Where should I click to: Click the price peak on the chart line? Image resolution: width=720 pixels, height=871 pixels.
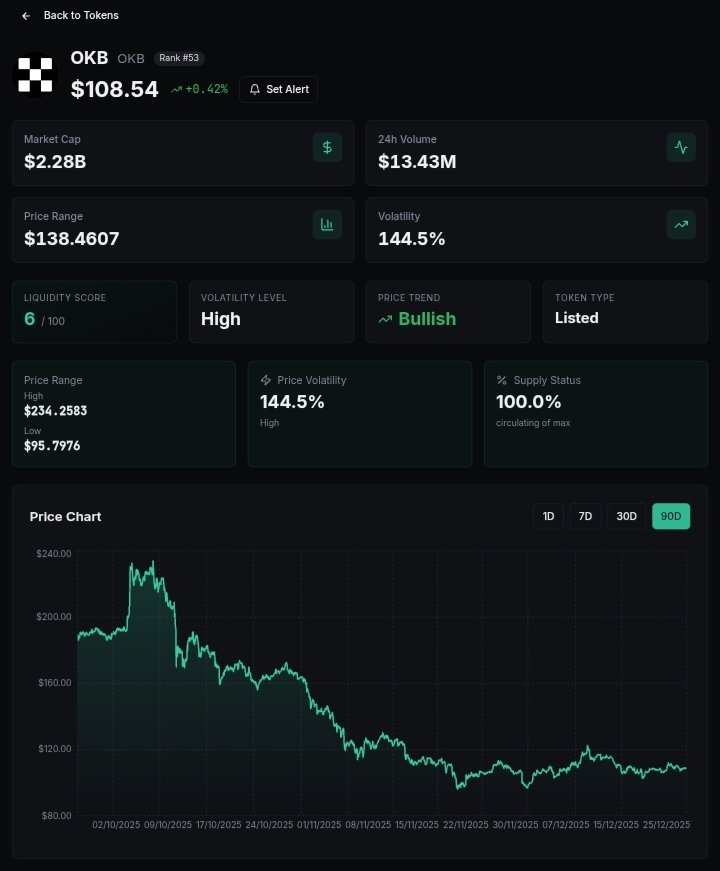[153, 562]
